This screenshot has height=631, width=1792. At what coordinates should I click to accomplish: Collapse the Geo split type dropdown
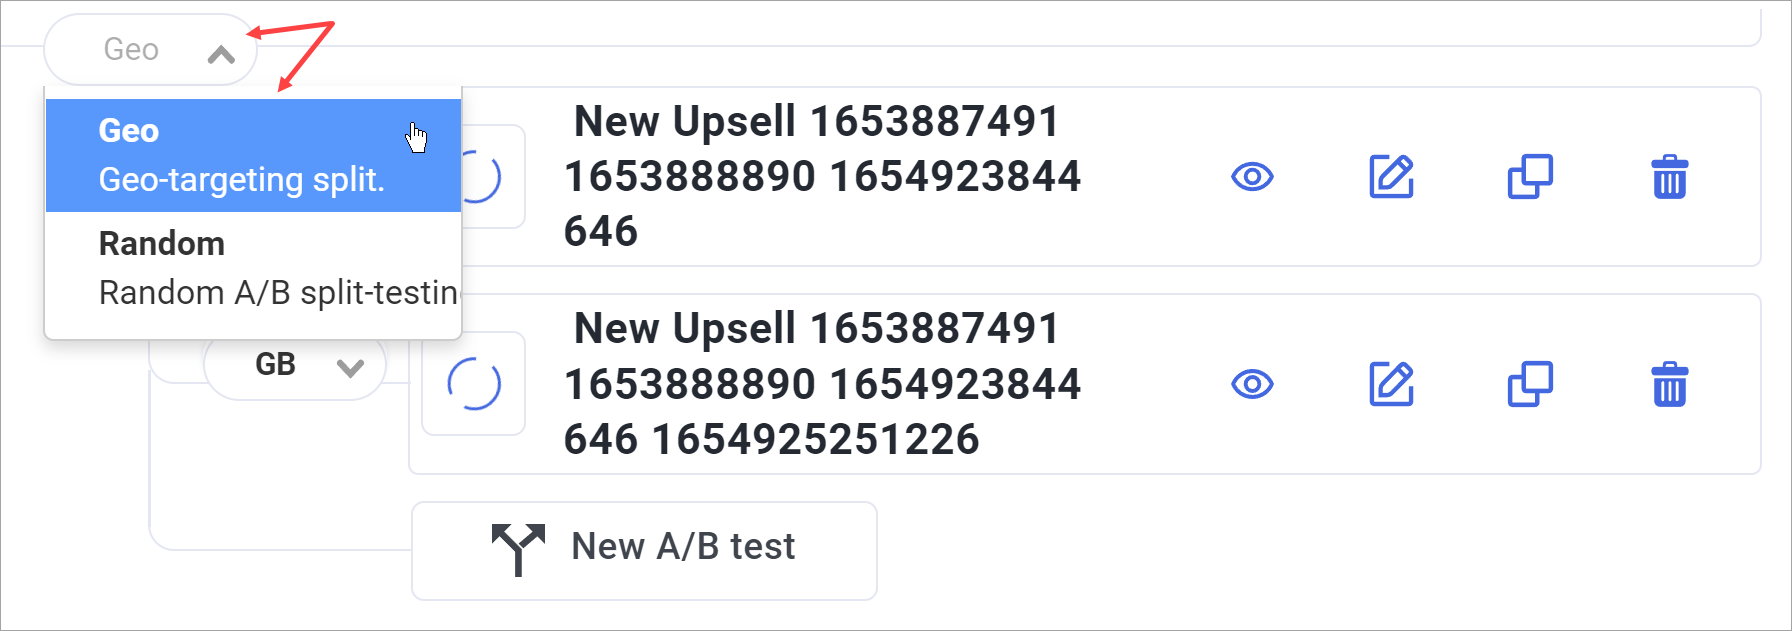point(150,50)
